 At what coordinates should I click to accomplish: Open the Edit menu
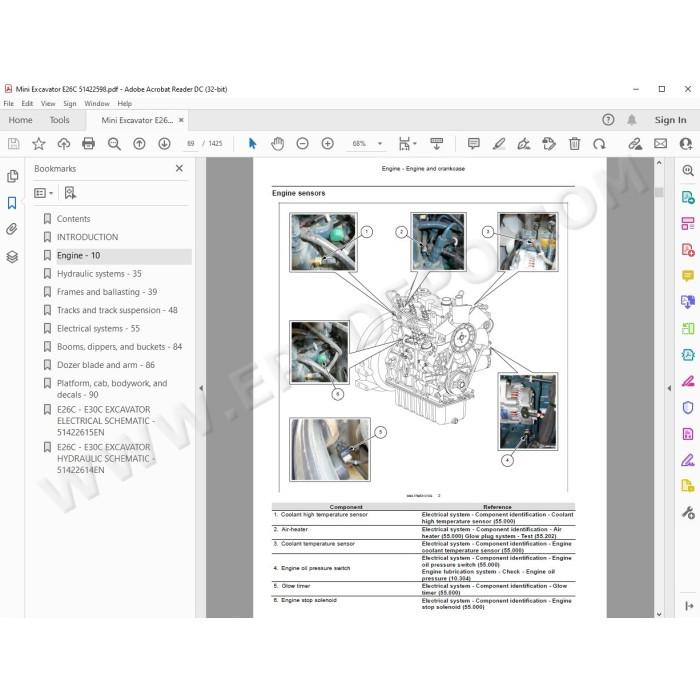(x=27, y=104)
